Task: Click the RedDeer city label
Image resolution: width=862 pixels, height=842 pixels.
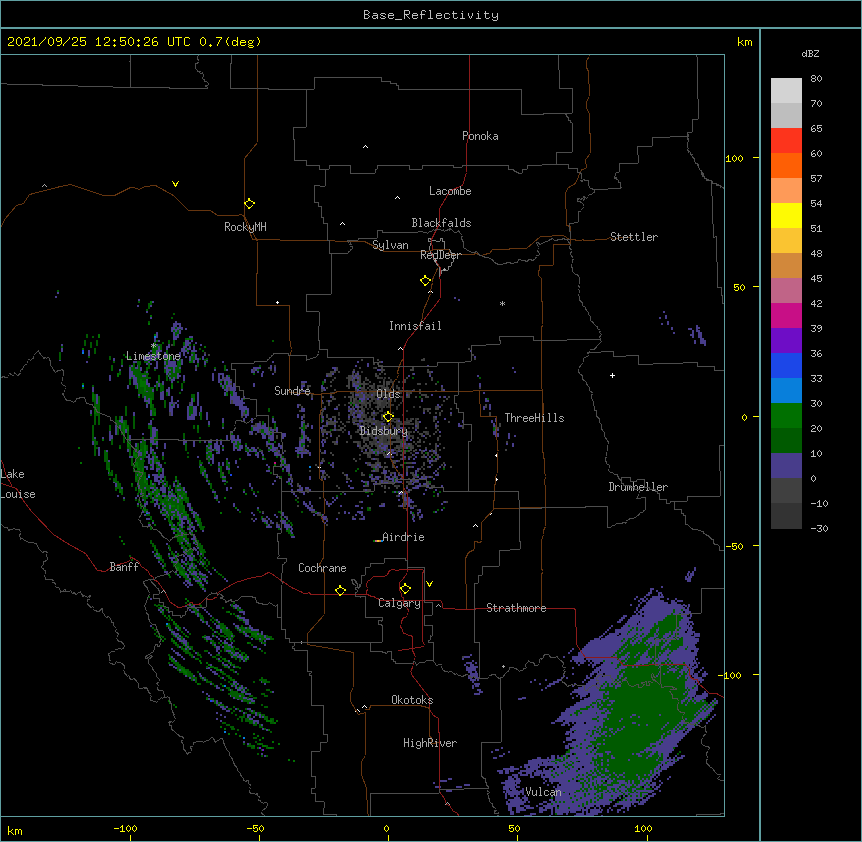Action: [x=440, y=255]
